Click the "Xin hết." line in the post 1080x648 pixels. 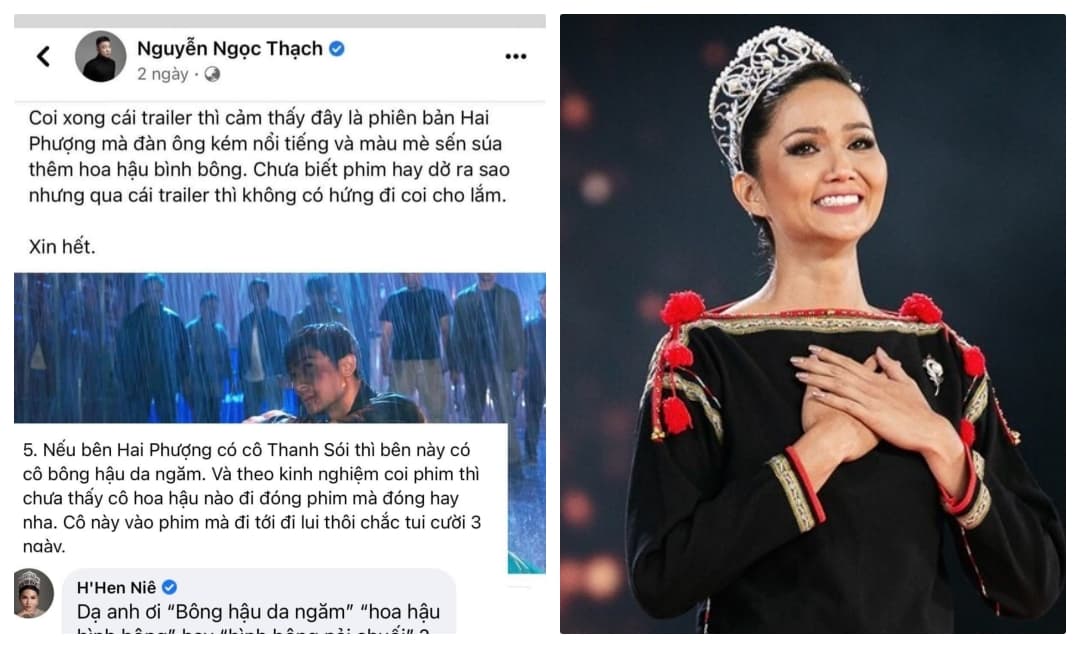tap(62, 247)
